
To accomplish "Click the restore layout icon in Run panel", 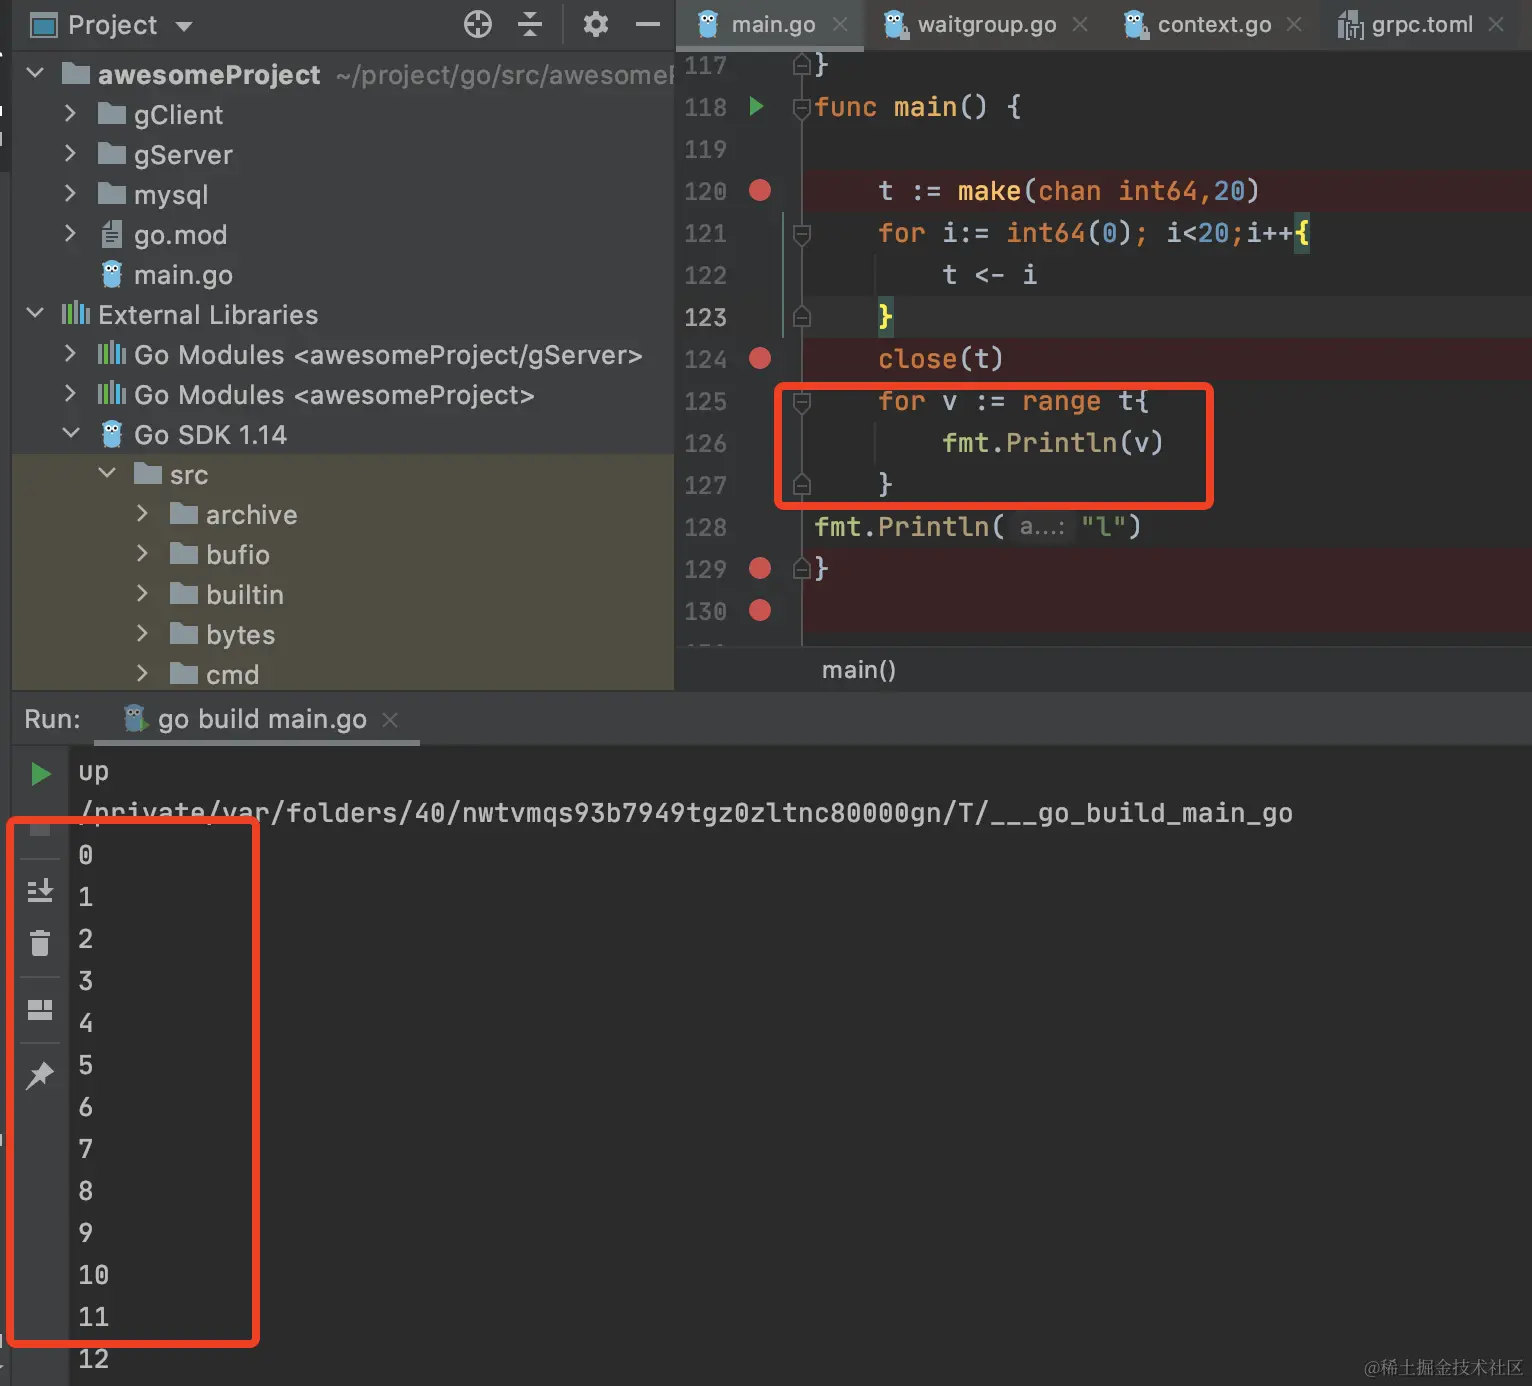I will coord(40,1010).
